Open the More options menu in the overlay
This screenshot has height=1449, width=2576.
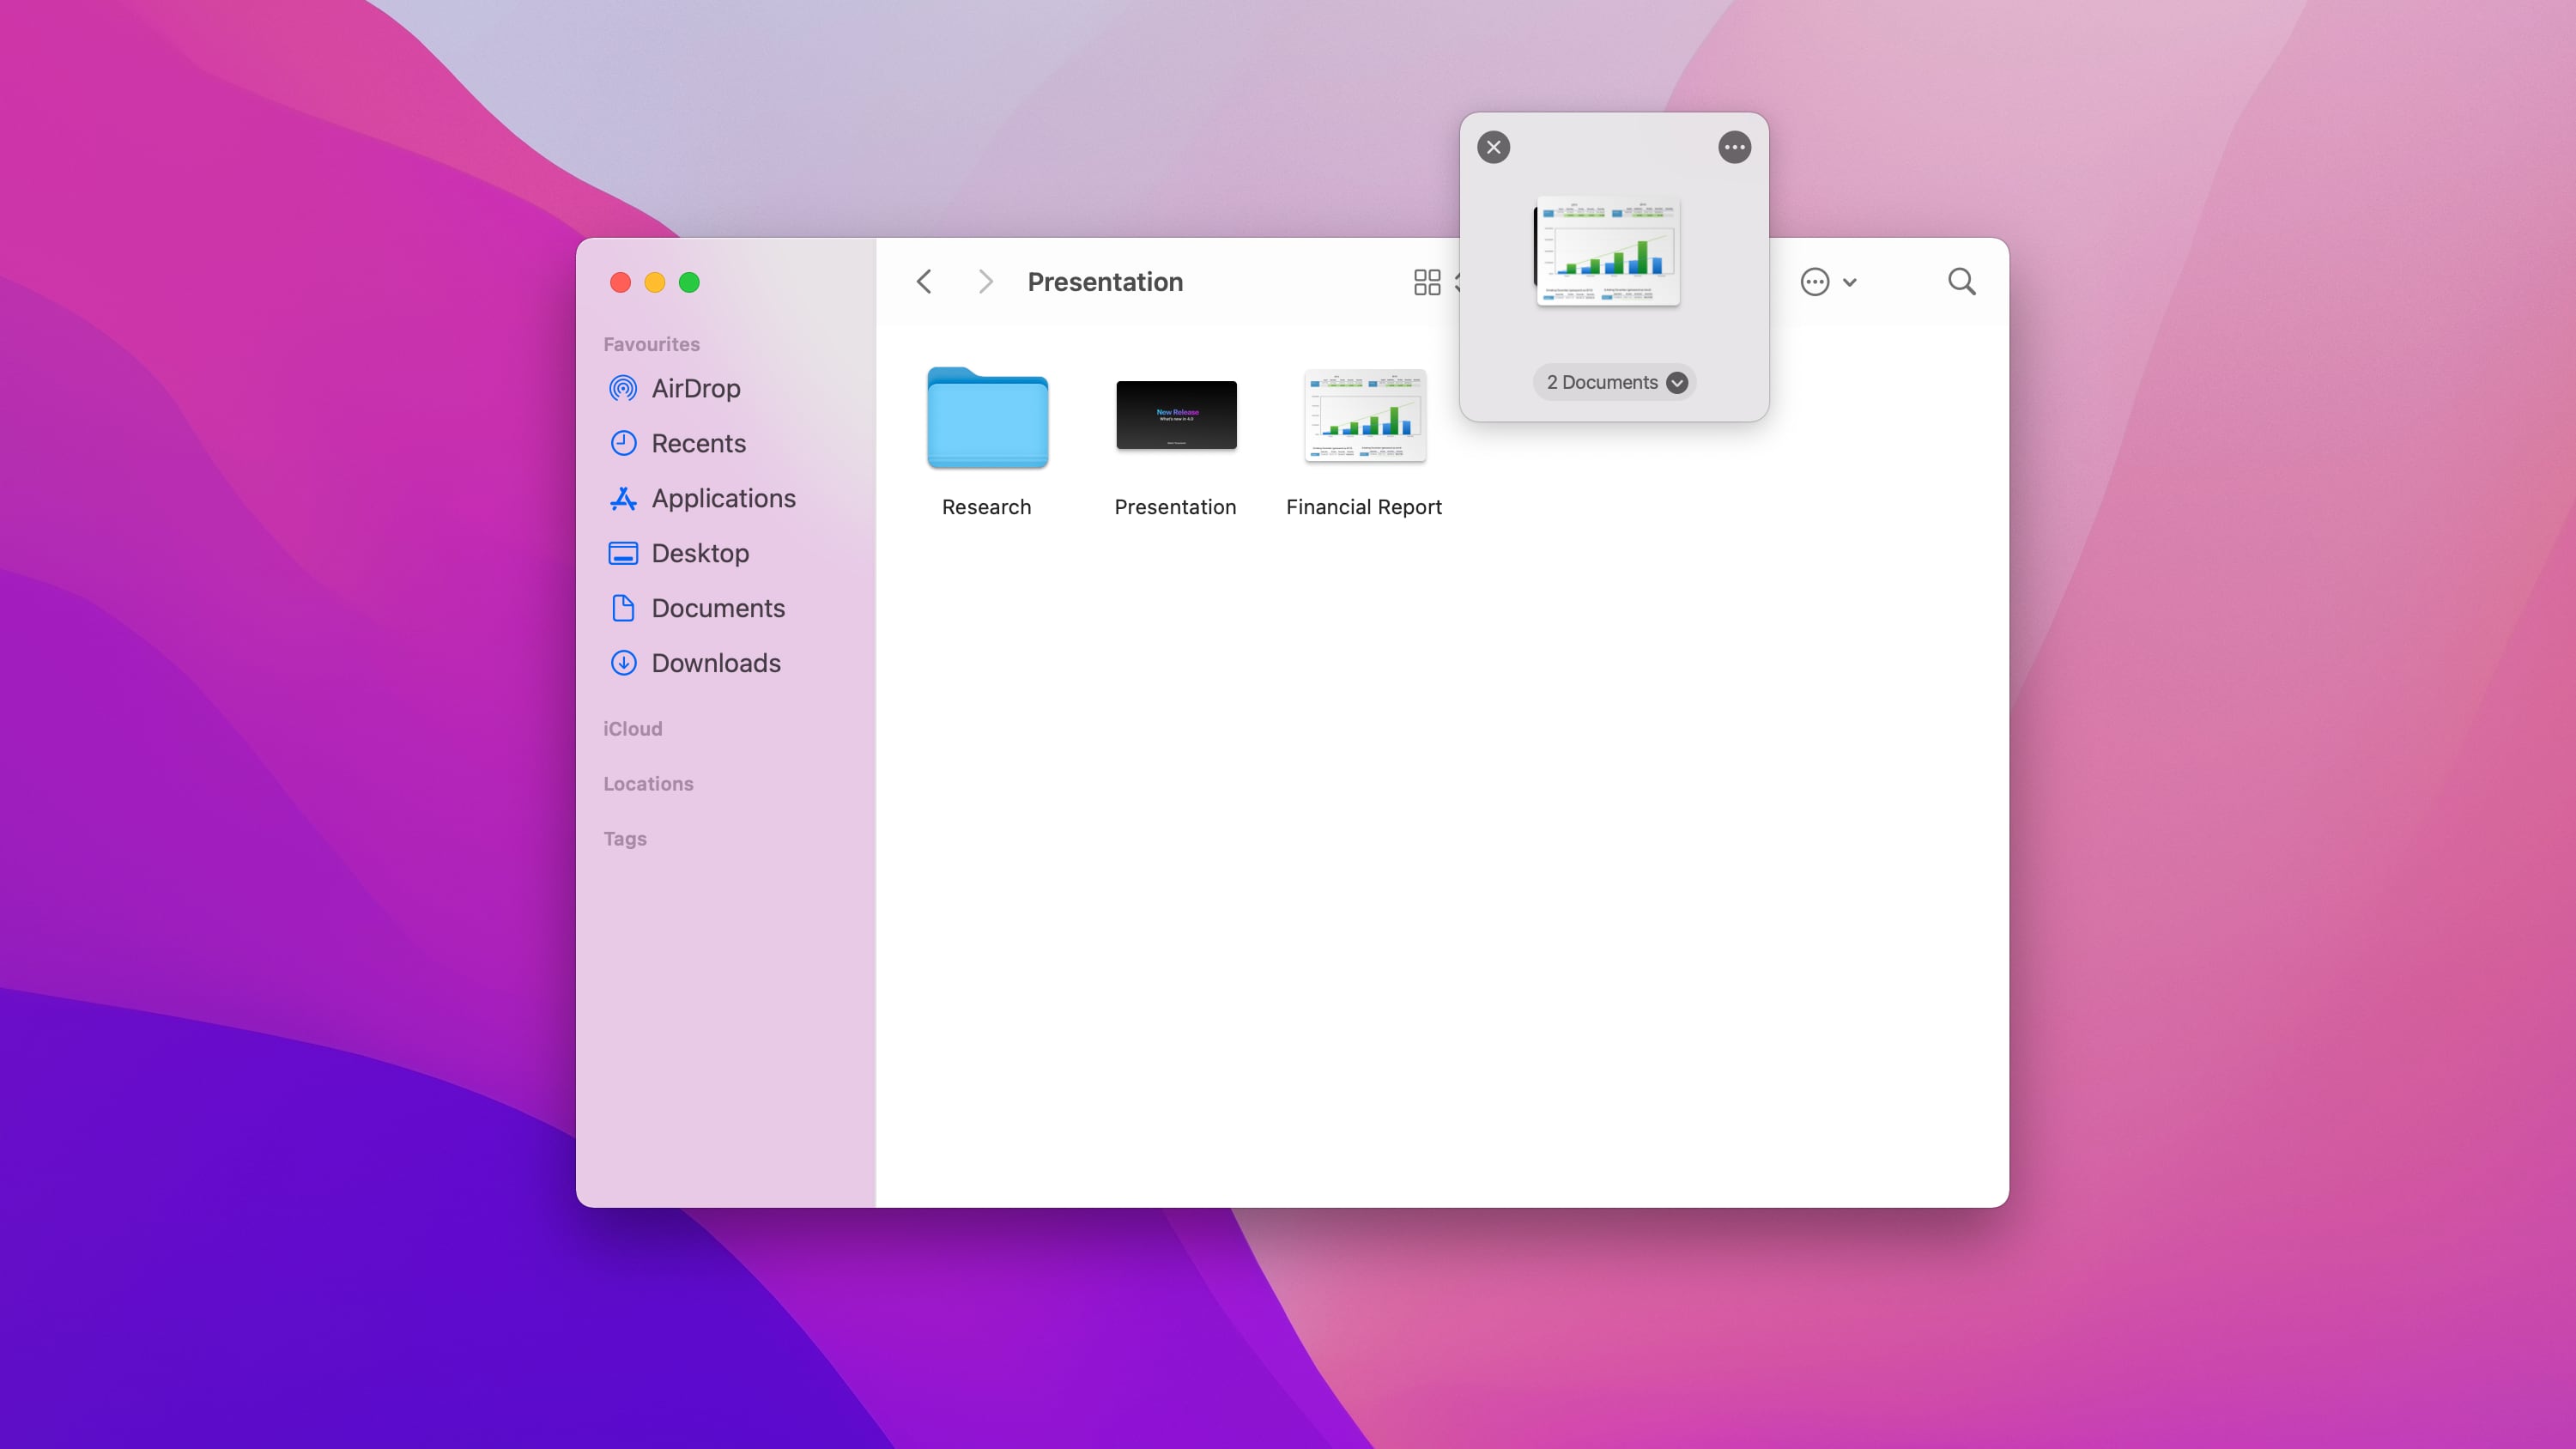point(1735,146)
